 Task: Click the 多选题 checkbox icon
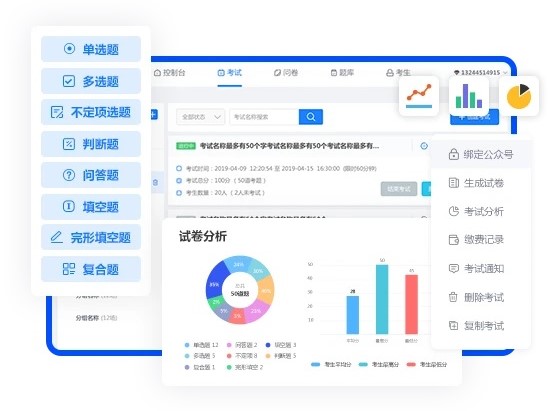coord(68,81)
